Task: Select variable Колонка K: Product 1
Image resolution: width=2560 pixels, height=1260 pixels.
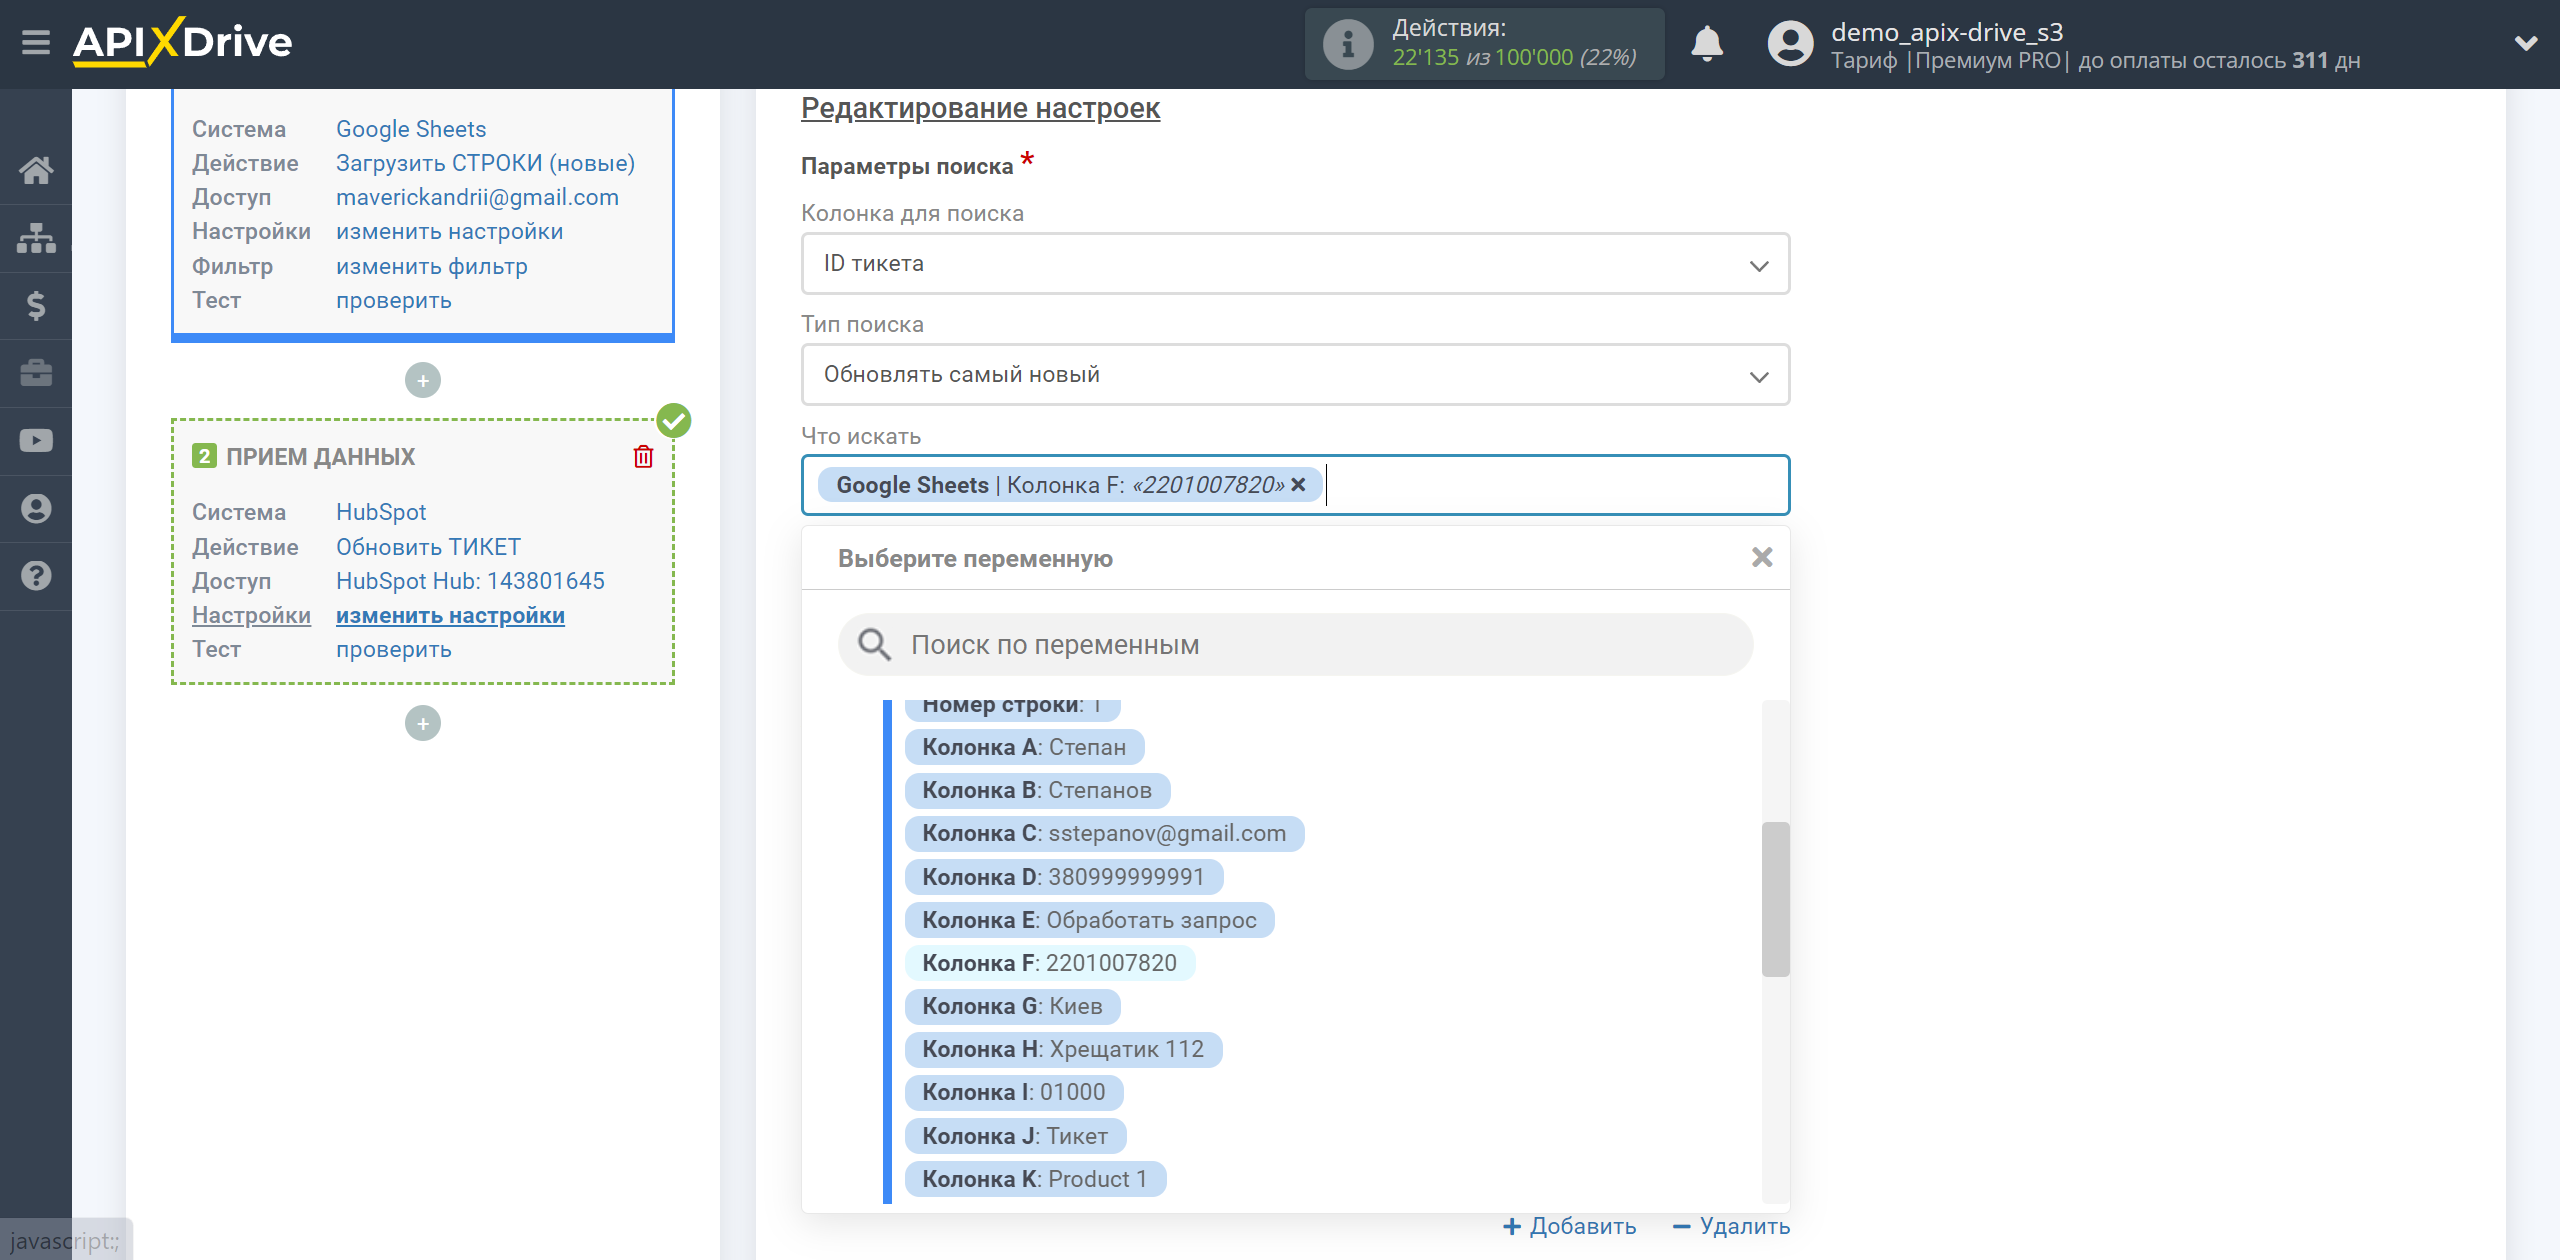Action: click(1035, 1179)
